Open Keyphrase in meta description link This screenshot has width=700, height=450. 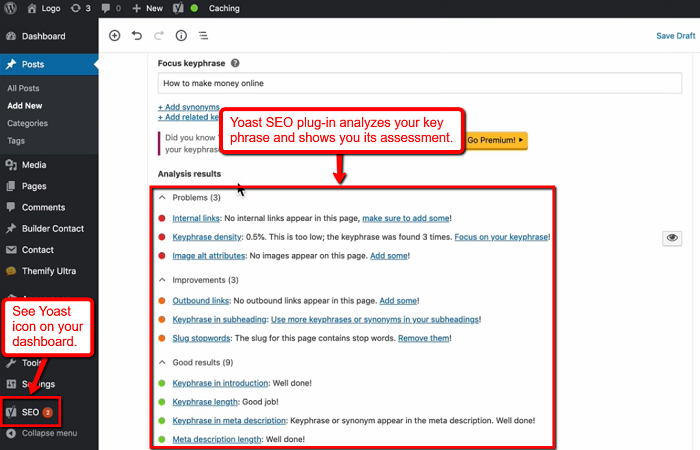[x=229, y=421]
